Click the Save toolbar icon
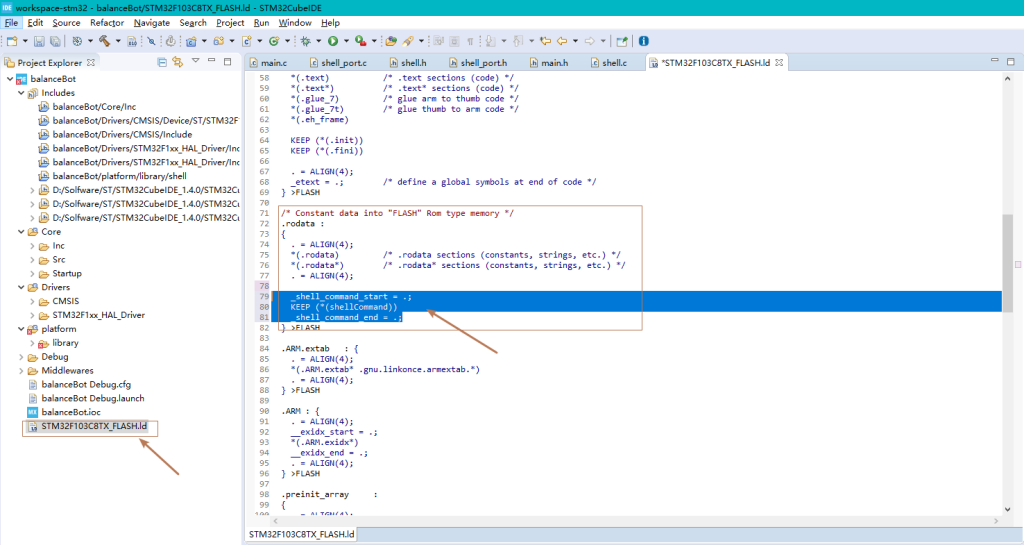 [39, 42]
